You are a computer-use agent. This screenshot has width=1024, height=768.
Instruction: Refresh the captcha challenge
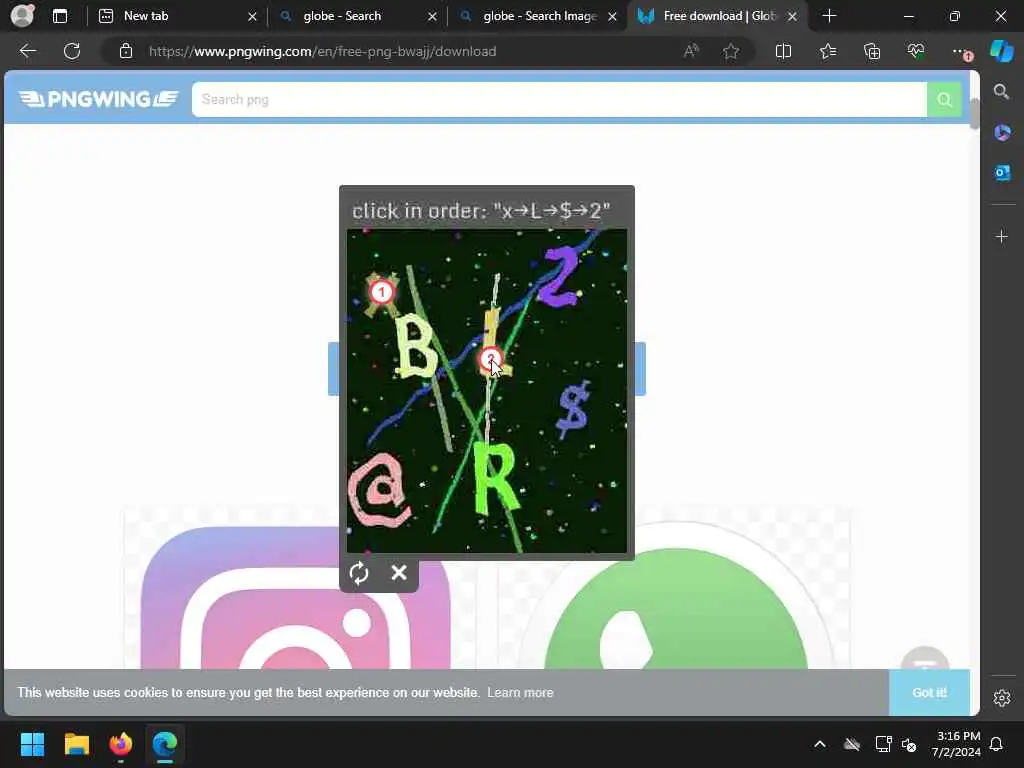[359, 573]
